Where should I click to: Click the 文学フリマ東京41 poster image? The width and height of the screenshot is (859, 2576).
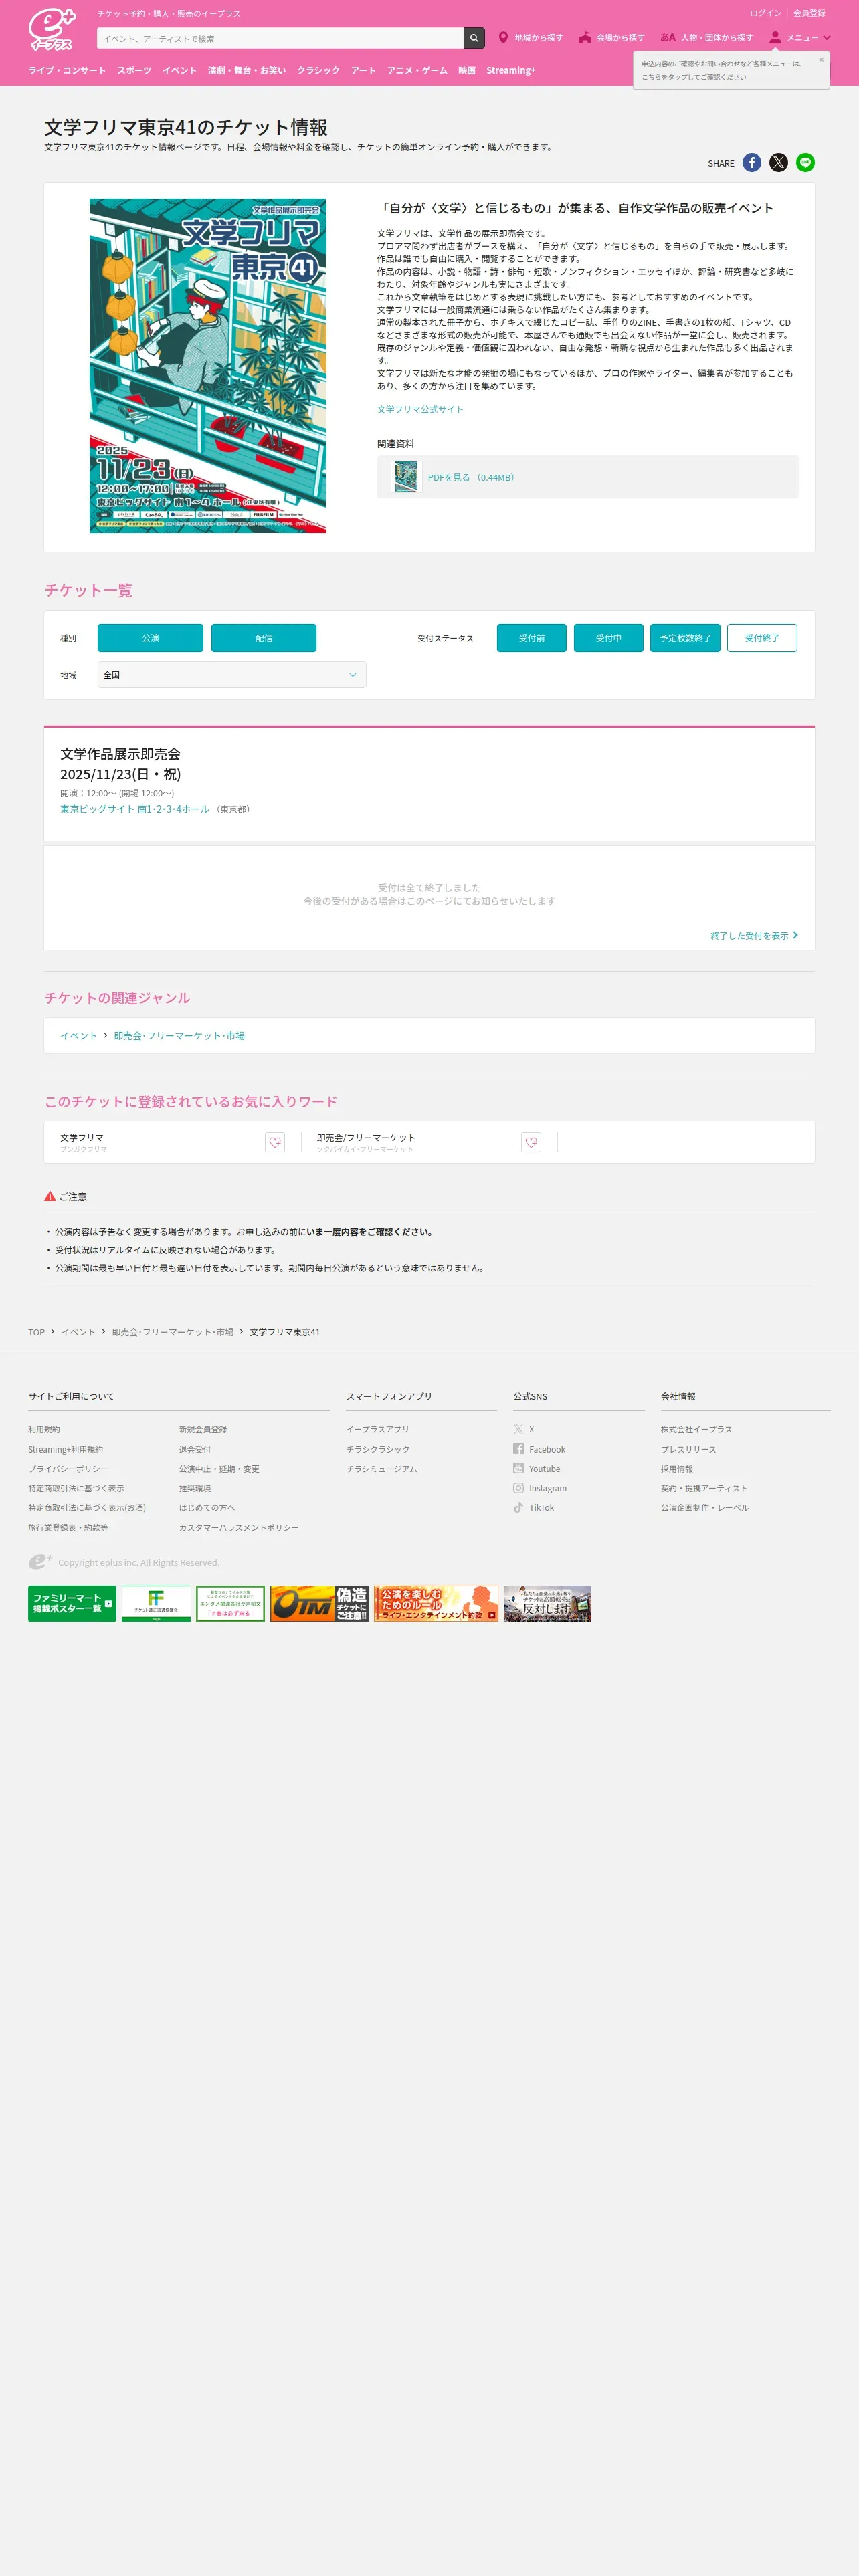click(208, 365)
